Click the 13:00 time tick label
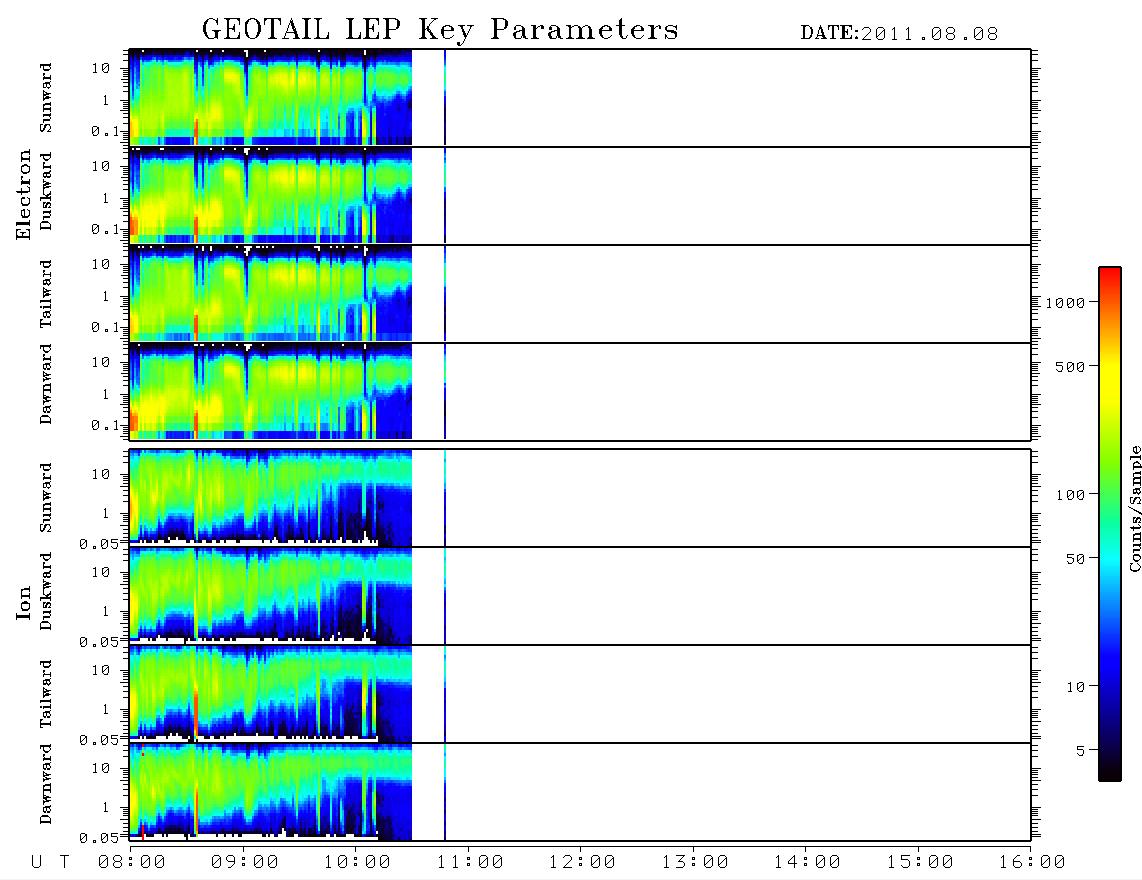Viewport: 1142px width, 880px height. (694, 863)
